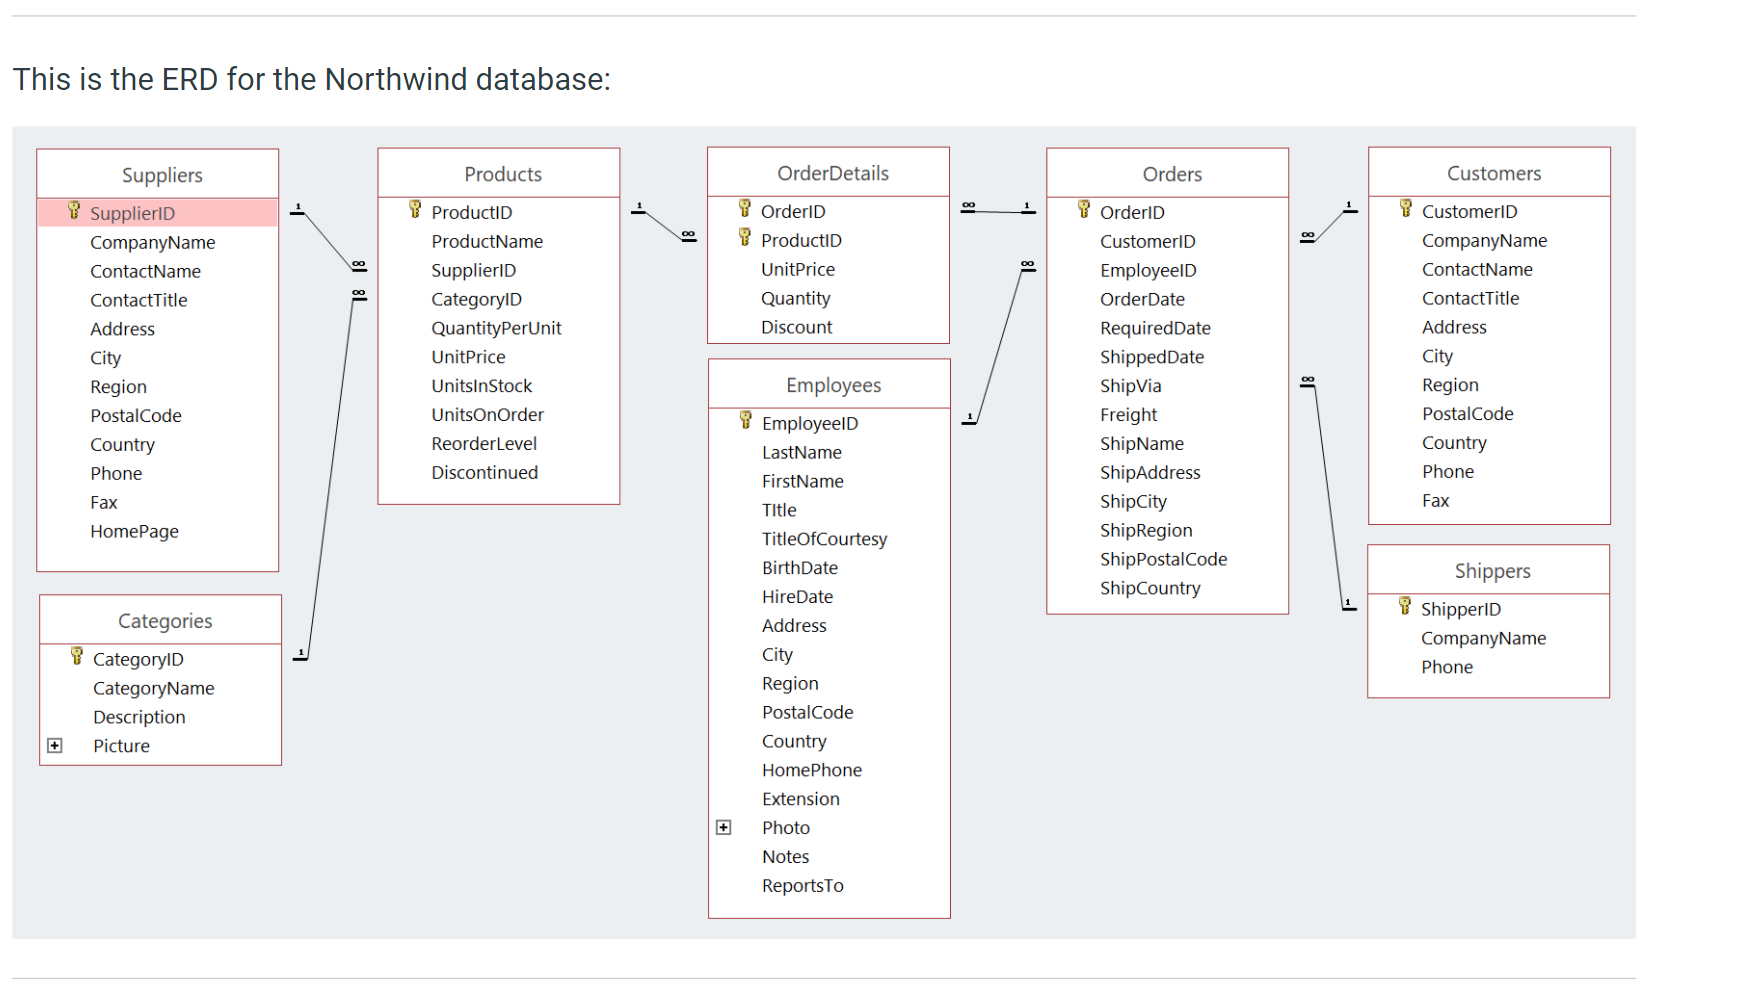Click the TitleOfCourtesy field
Image resolution: width=1747 pixels, height=988 pixels.
coord(825,540)
